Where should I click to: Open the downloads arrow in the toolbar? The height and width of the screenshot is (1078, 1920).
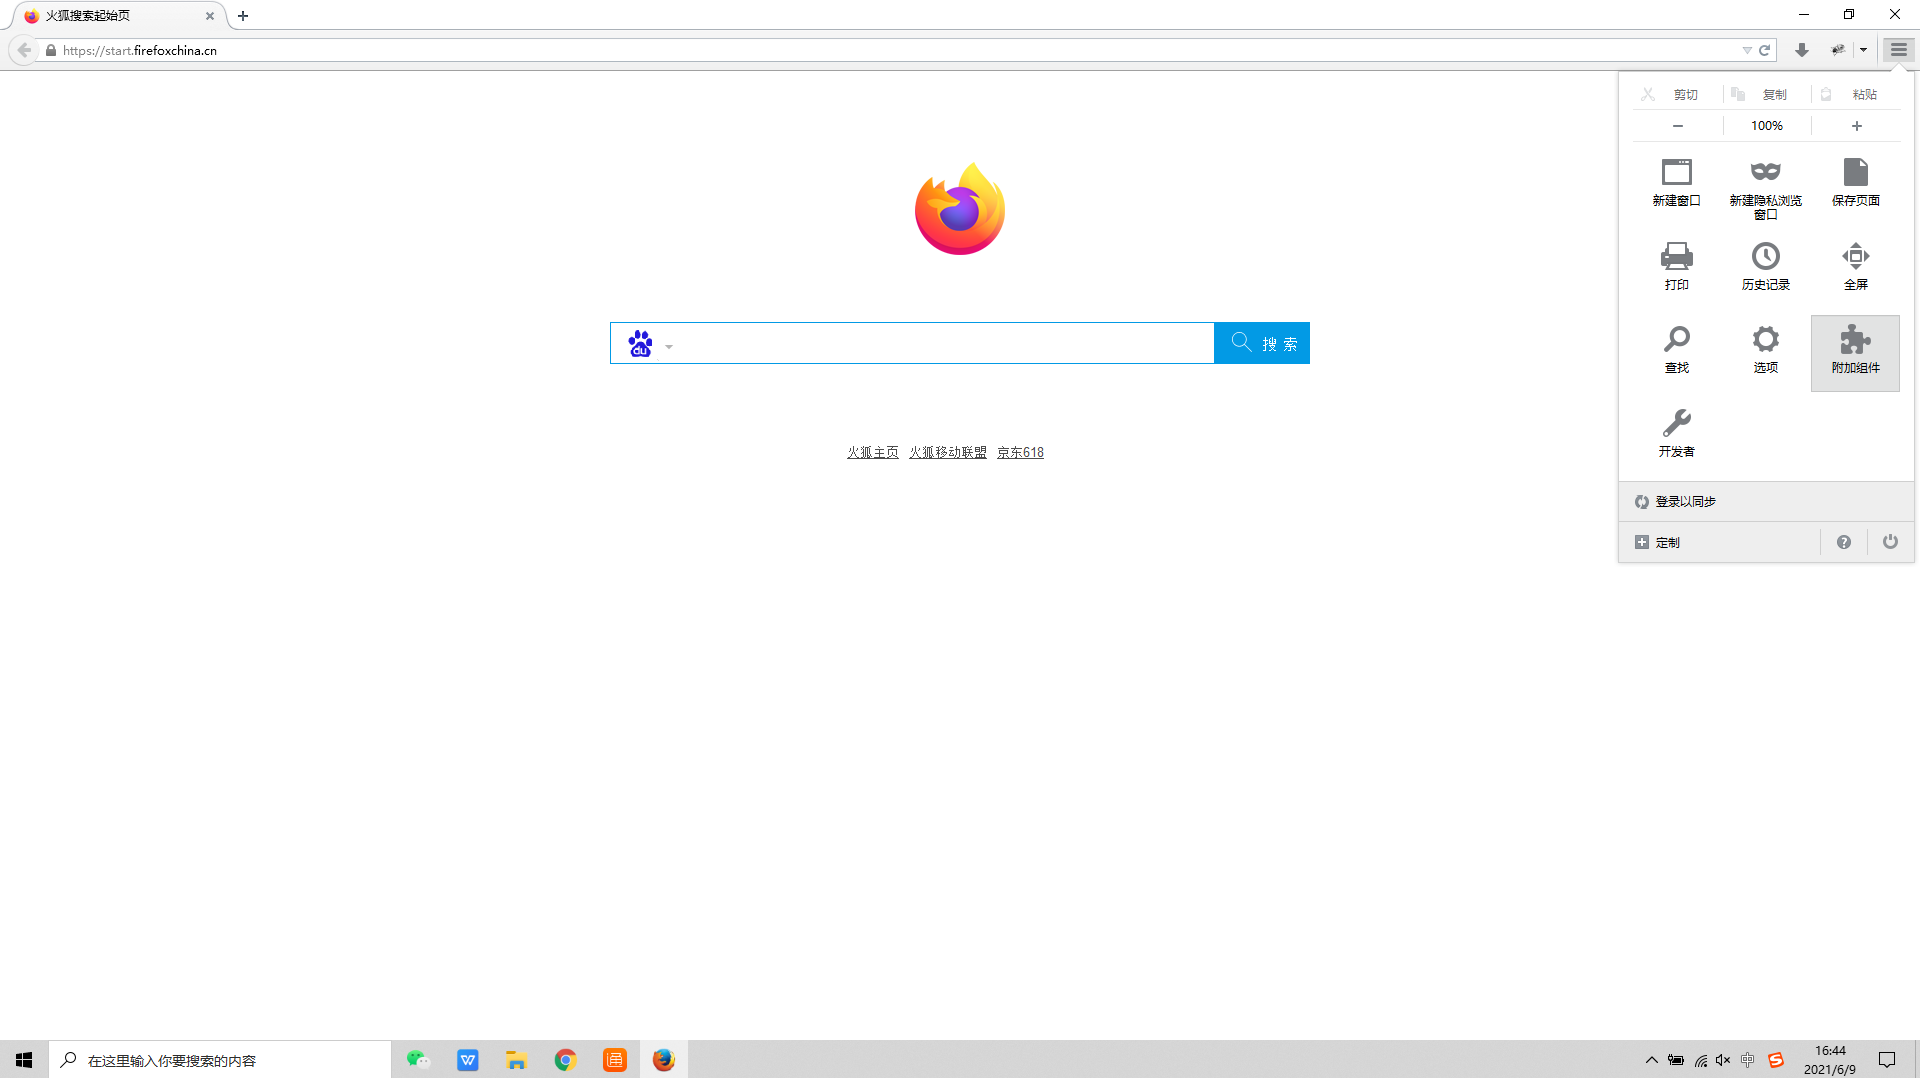[1802, 50]
